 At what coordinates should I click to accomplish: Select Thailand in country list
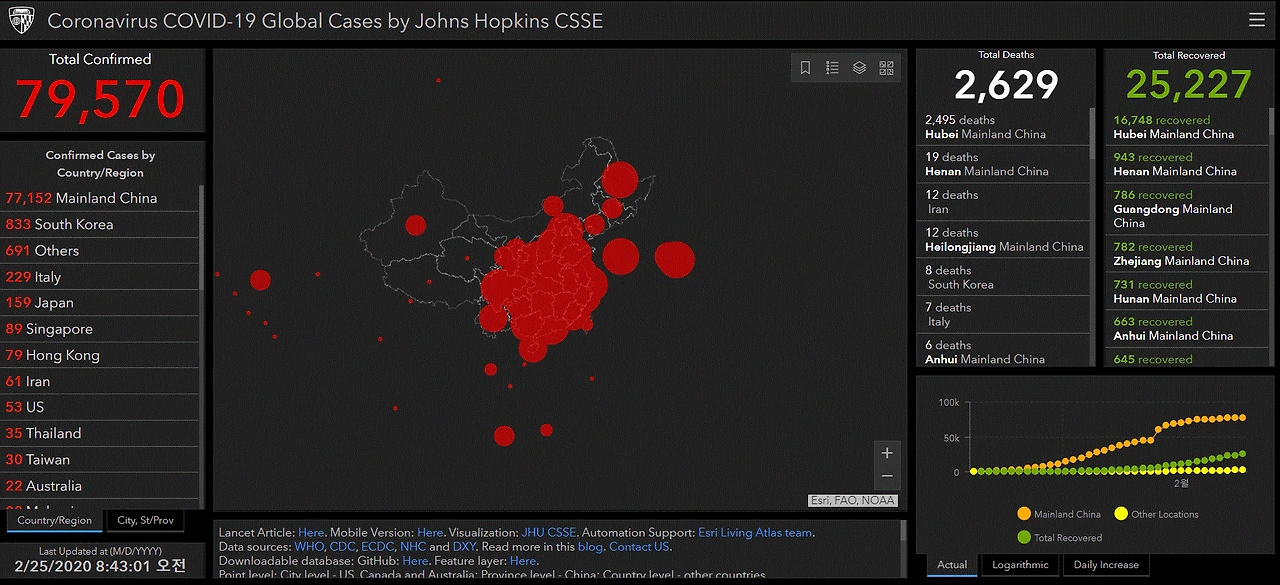coord(100,433)
